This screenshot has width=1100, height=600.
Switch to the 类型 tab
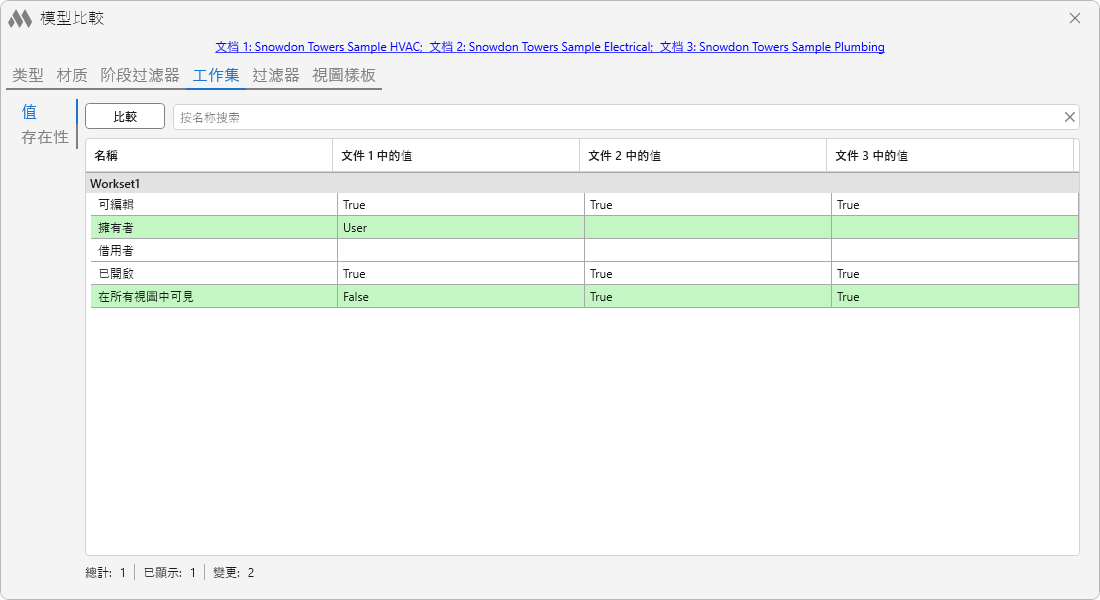(28, 75)
